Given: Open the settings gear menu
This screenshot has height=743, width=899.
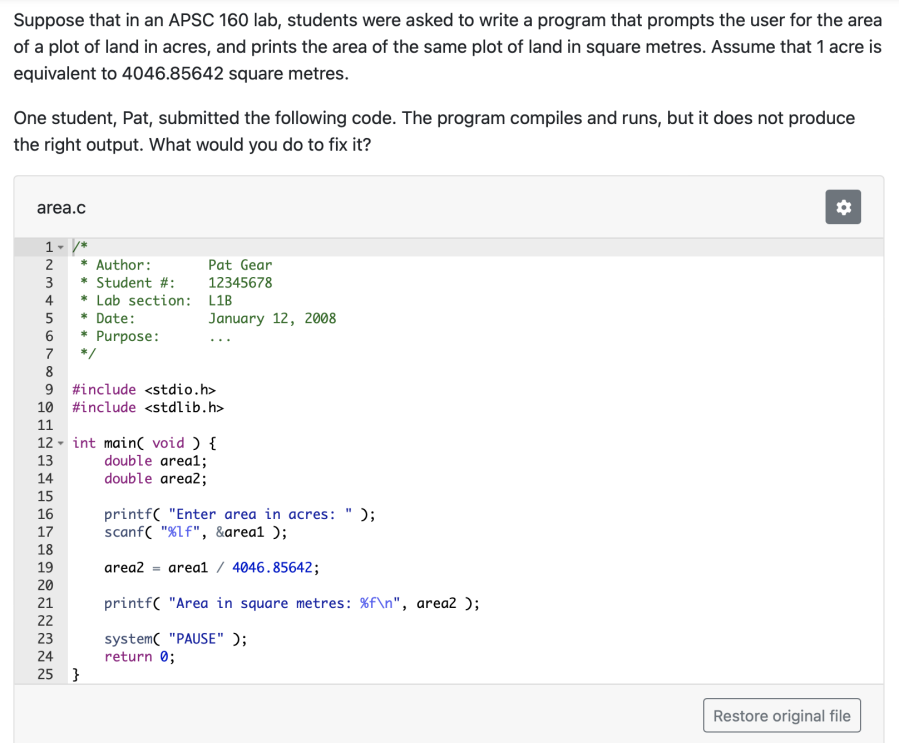Looking at the screenshot, I should [x=842, y=207].
